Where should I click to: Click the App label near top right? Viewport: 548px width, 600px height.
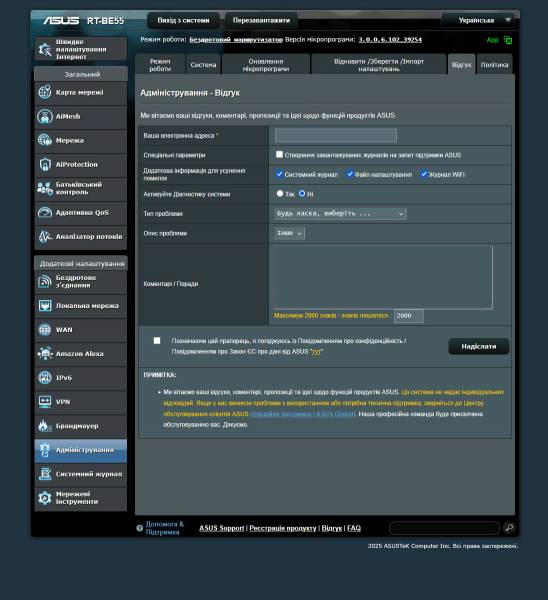click(493, 40)
